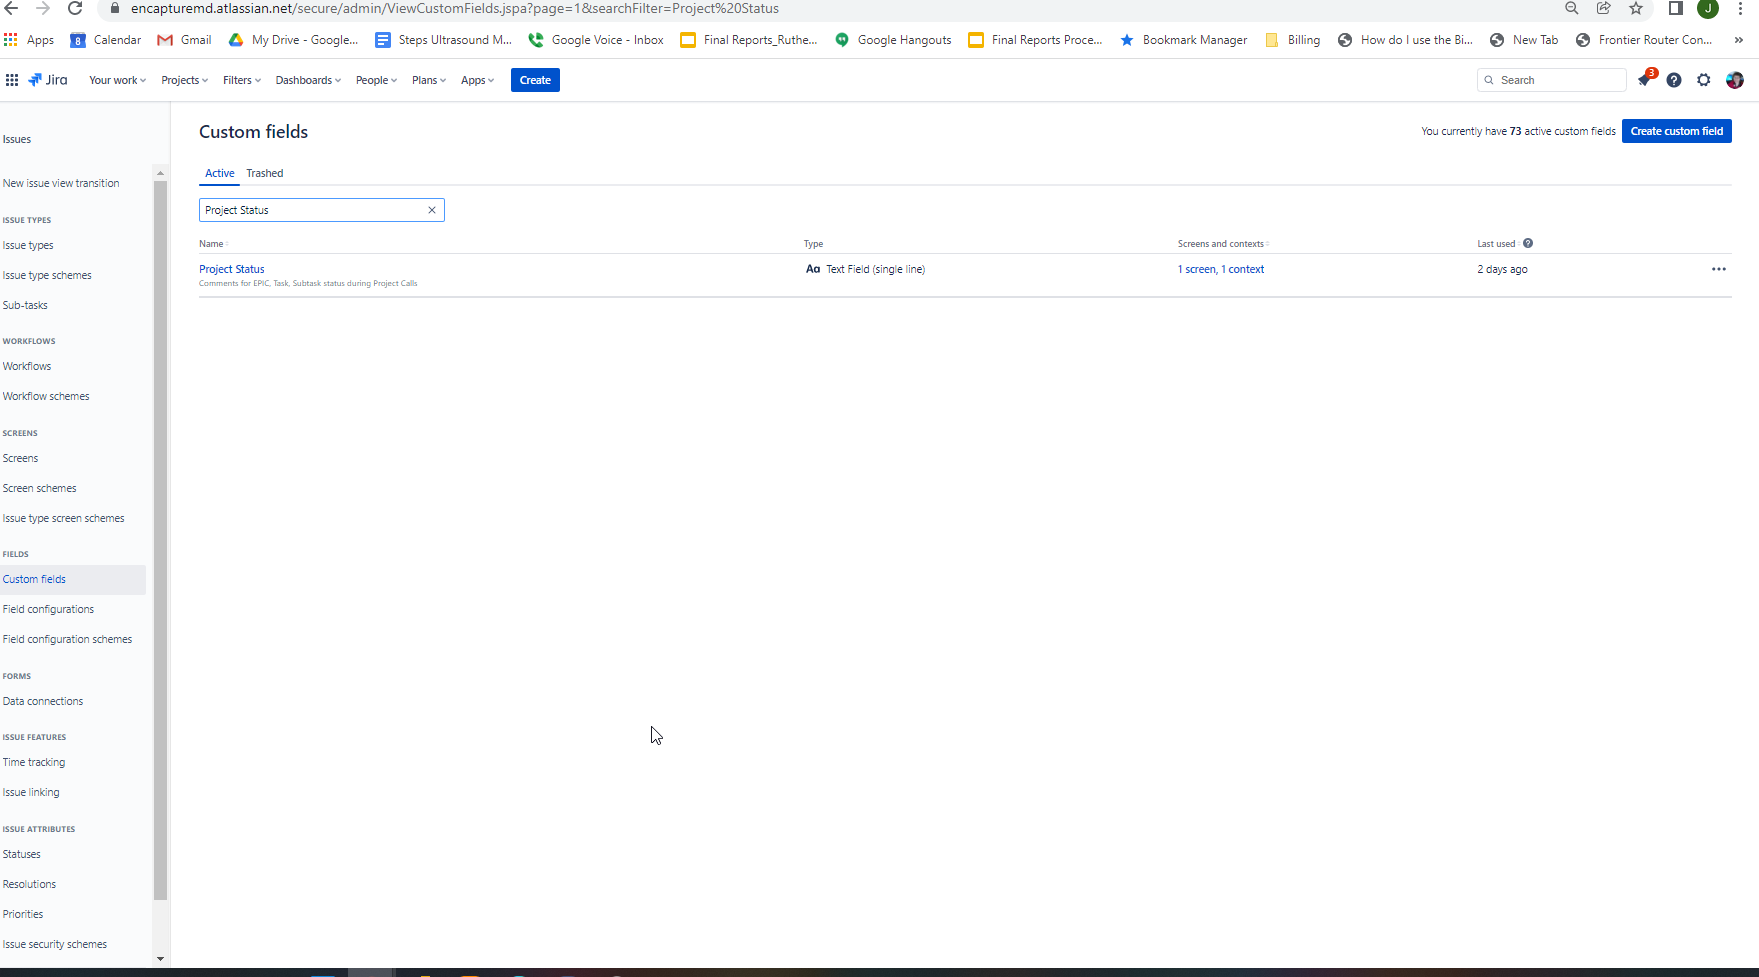Image resolution: width=1759 pixels, height=977 pixels.
Task: Clear the Project Status search filter
Action: tap(432, 210)
